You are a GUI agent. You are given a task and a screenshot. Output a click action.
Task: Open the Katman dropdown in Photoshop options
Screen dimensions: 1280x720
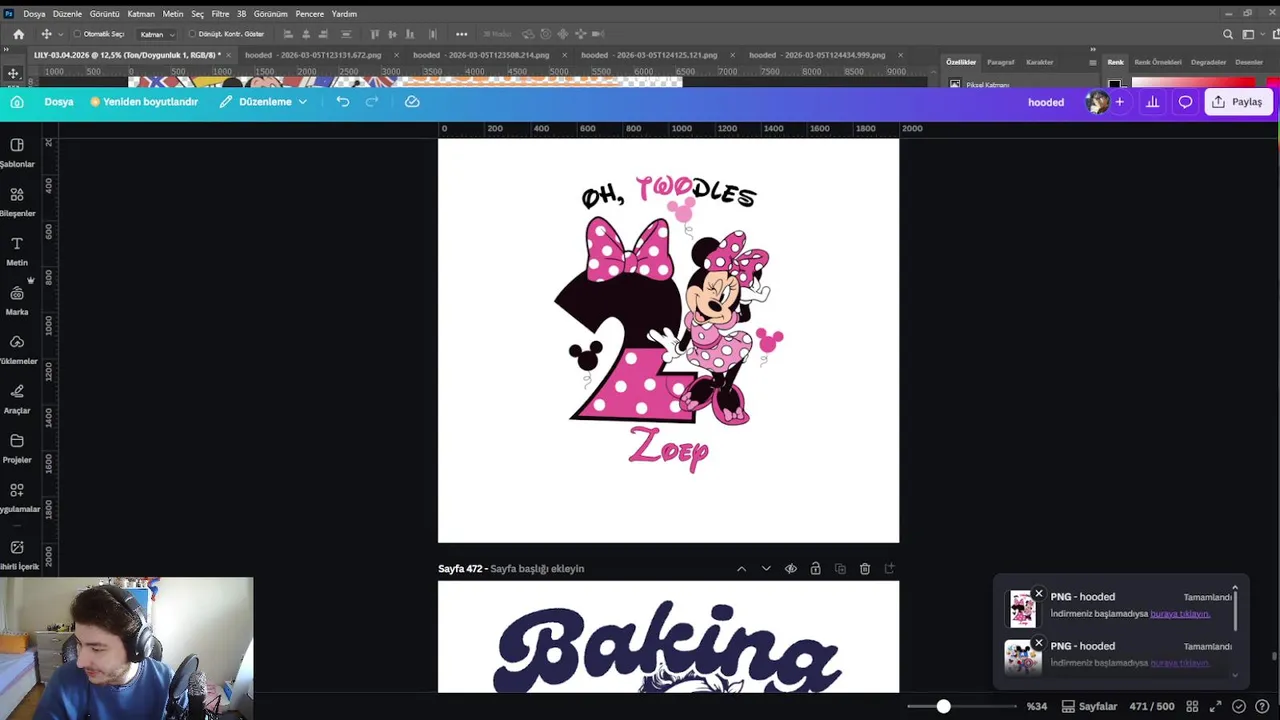(156, 34)
